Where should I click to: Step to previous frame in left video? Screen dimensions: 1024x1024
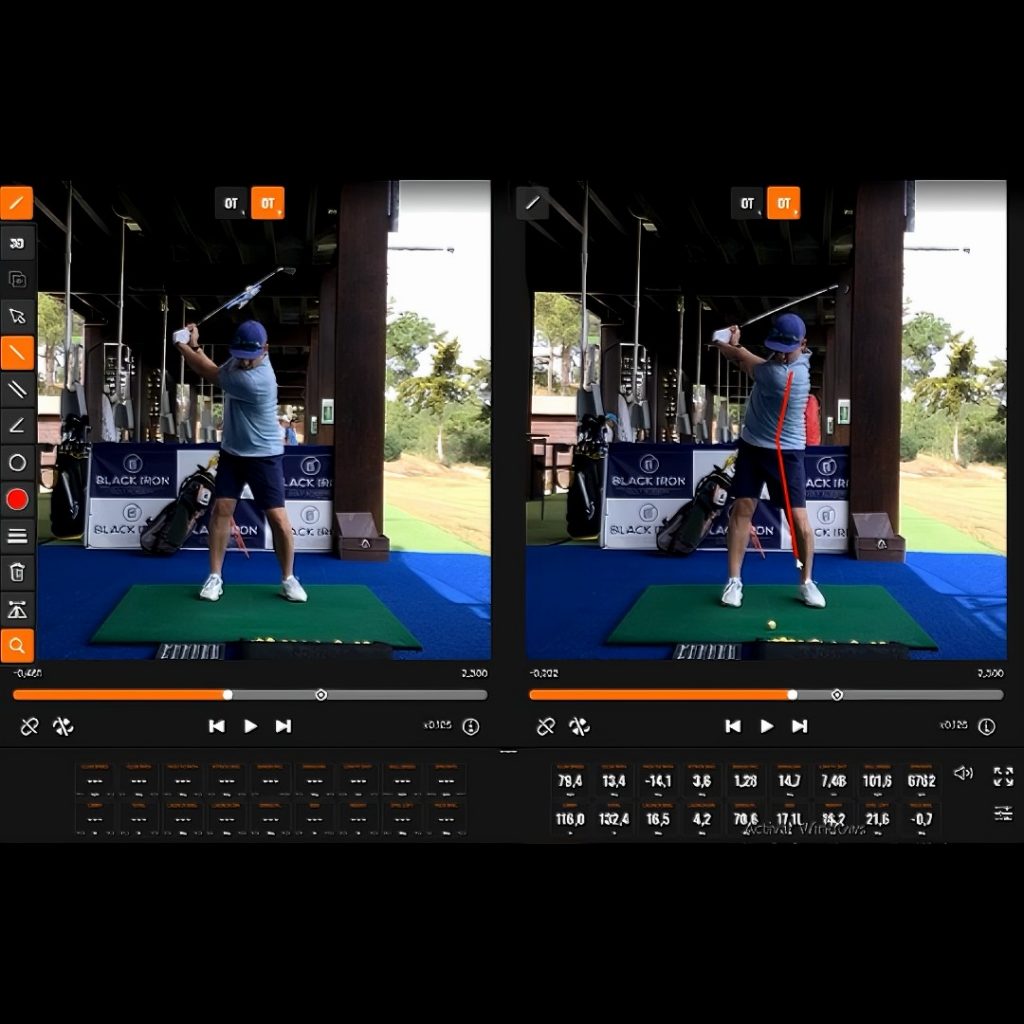click(x=217, y=726)
